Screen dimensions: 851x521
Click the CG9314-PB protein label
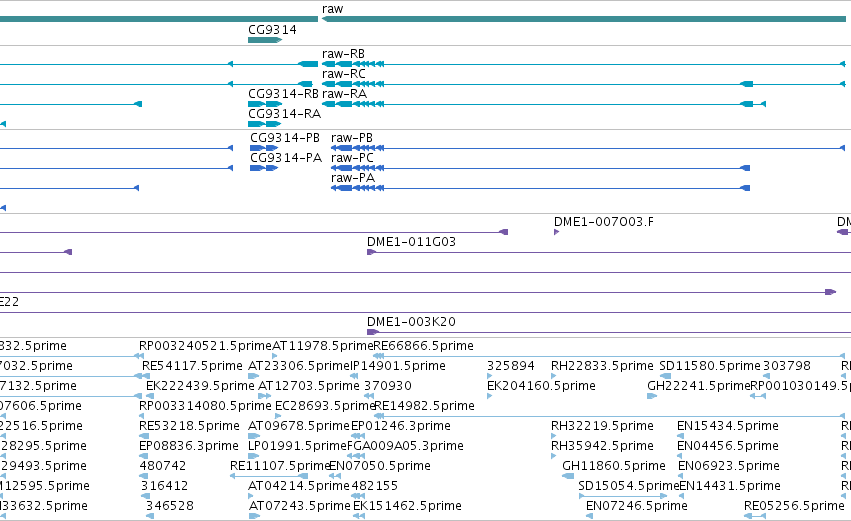coord(285,138)
